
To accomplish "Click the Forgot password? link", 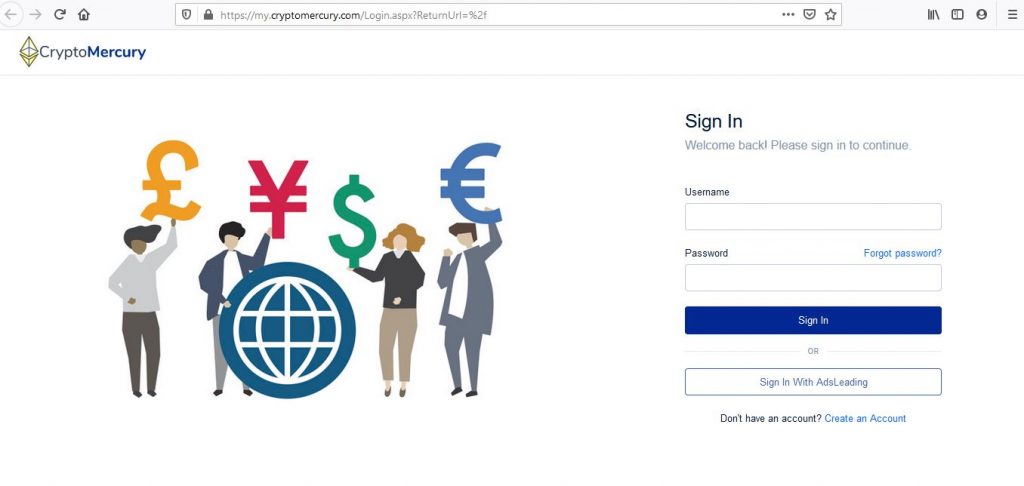I will (x=903, y=253).
